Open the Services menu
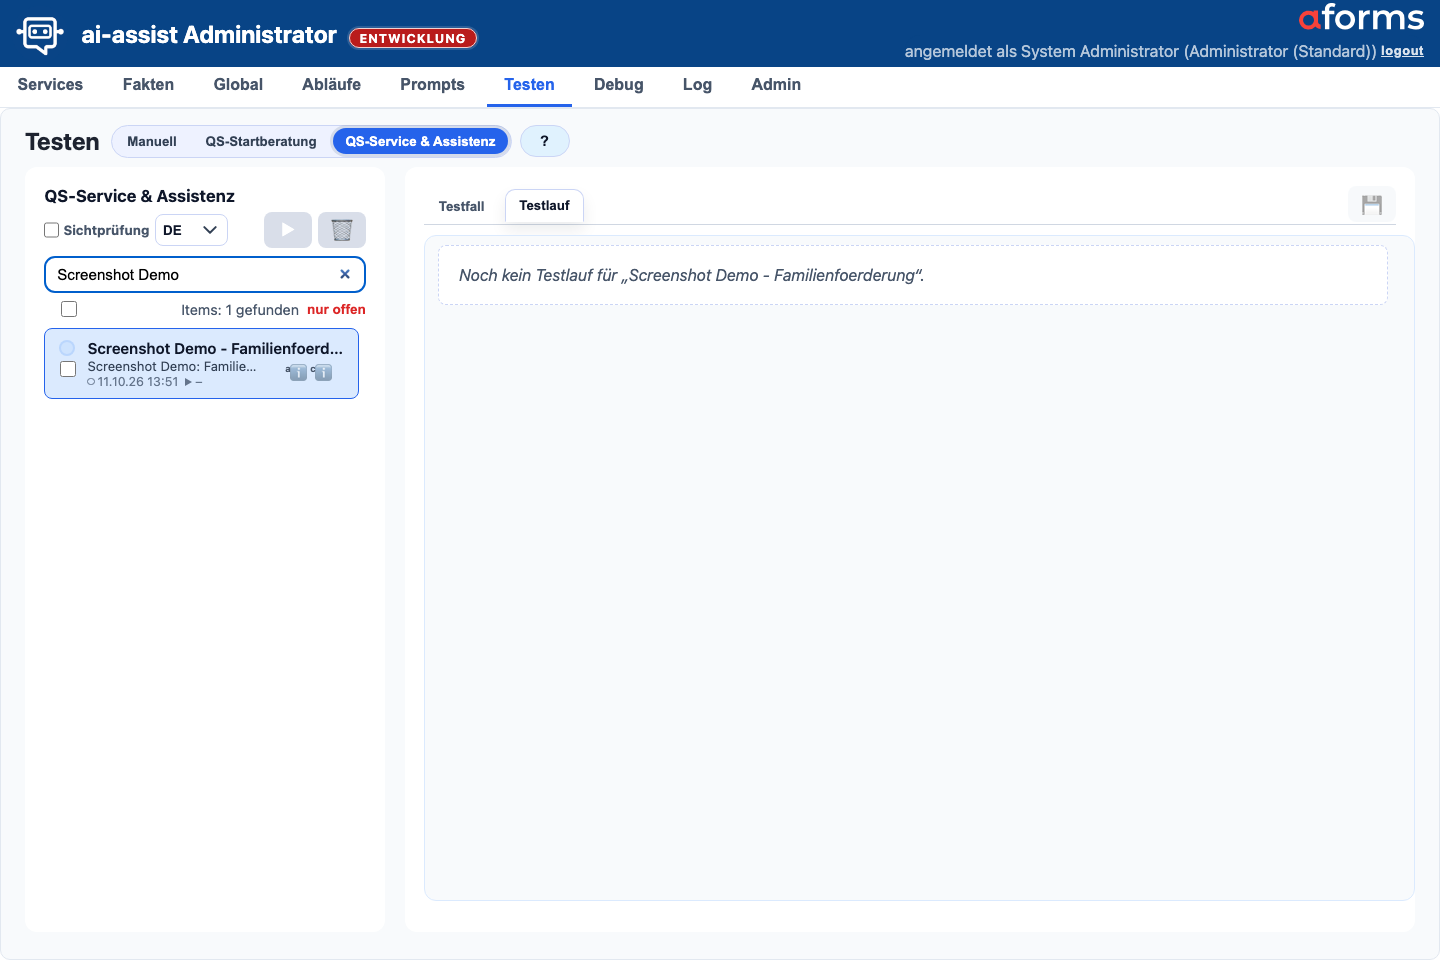The image size is (1440, 960). (50, 85)
